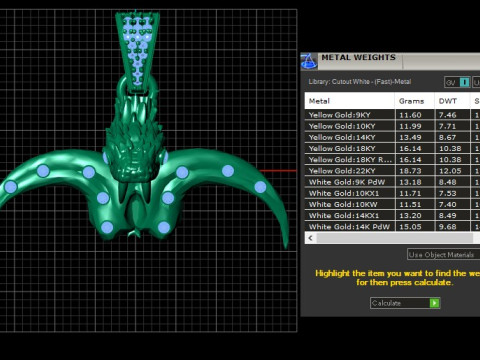480x360 pixels.
Task: Click the 11.99 grams cell
Action: (x=415, y=126)
